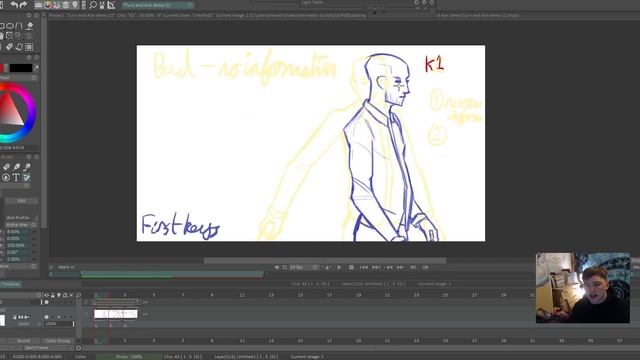Click frame 11 on timeline ruler
The image size is (640, 360).
[x=242, y=295]
